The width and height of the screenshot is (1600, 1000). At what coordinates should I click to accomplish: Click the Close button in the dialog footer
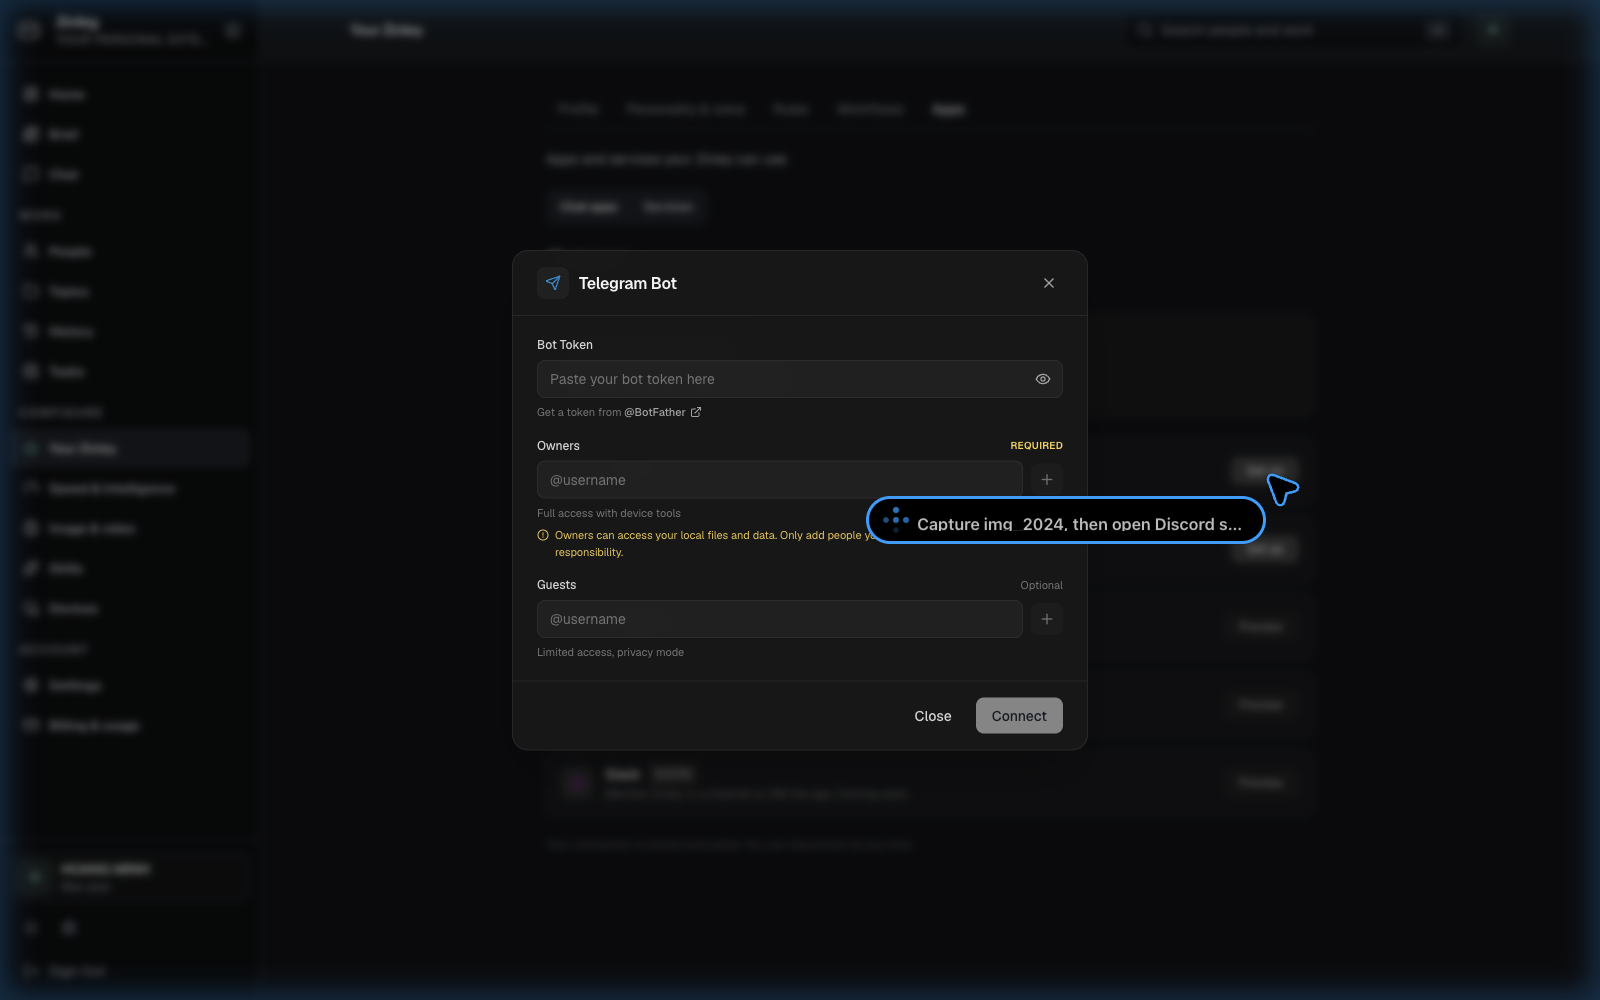pyautogui.click(x=933, y=716)
